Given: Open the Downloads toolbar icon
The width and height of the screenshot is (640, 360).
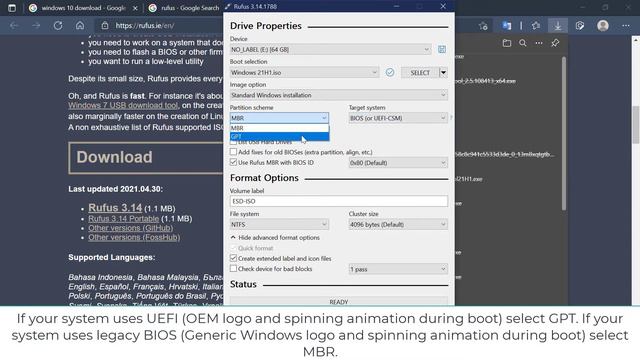Looking at the screenshot, I should (558, 26).
